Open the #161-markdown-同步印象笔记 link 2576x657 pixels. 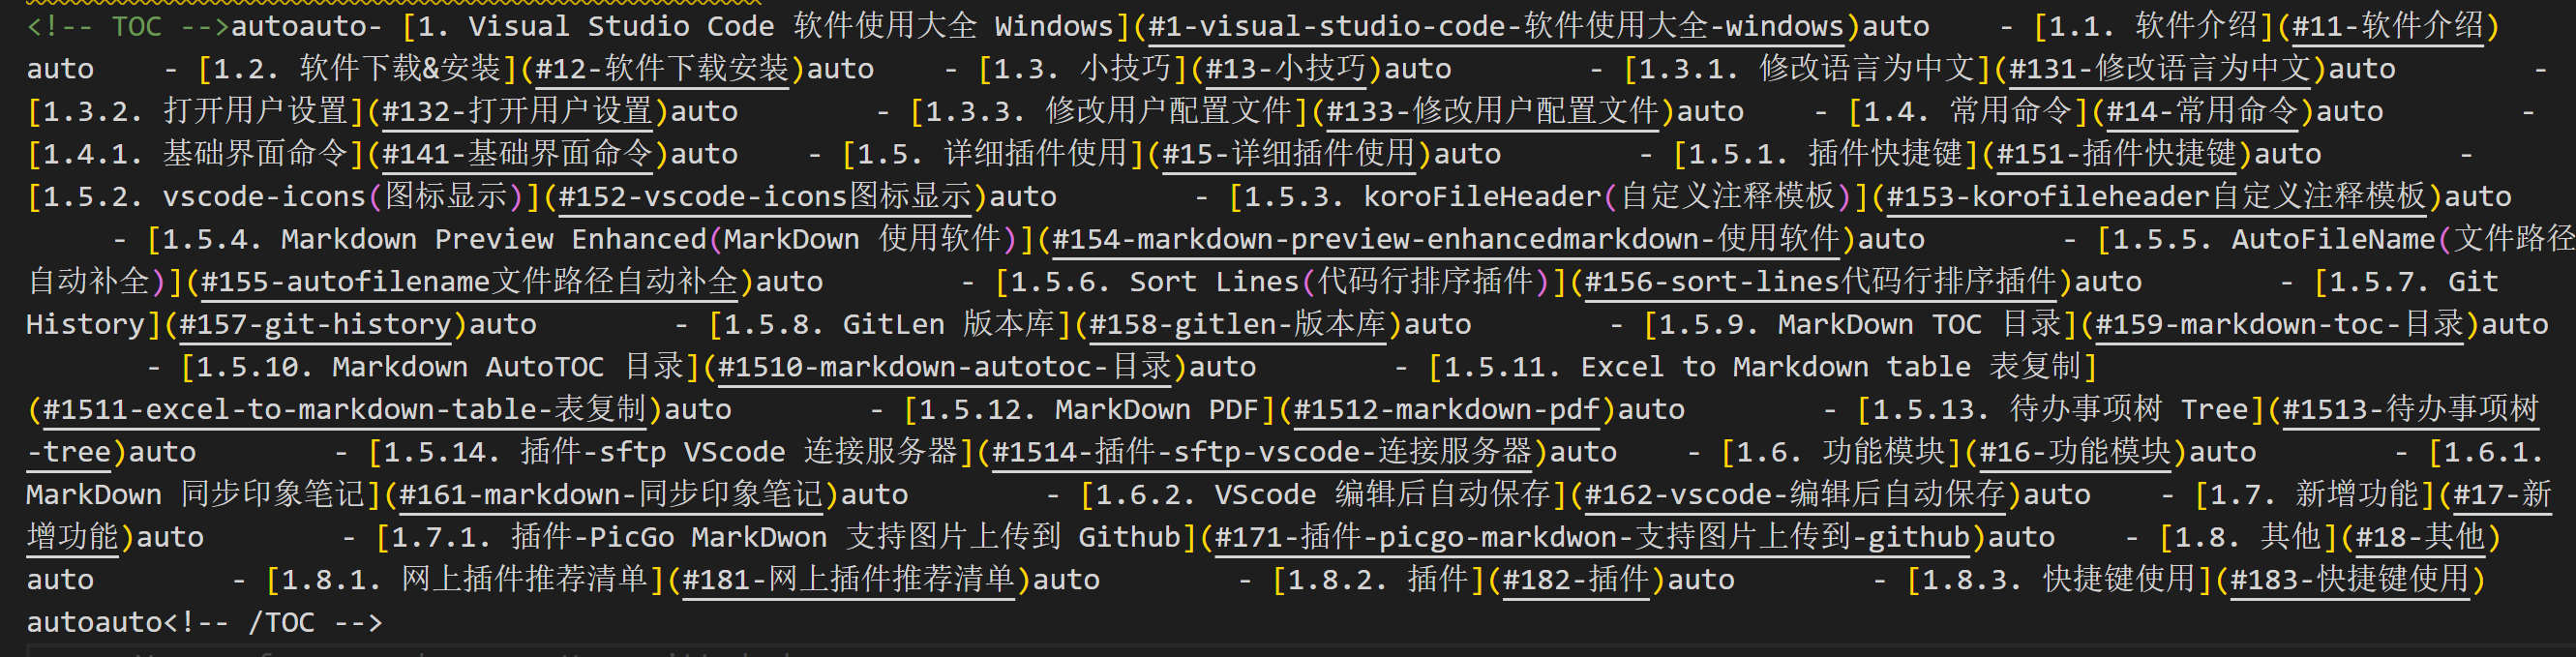611,494
